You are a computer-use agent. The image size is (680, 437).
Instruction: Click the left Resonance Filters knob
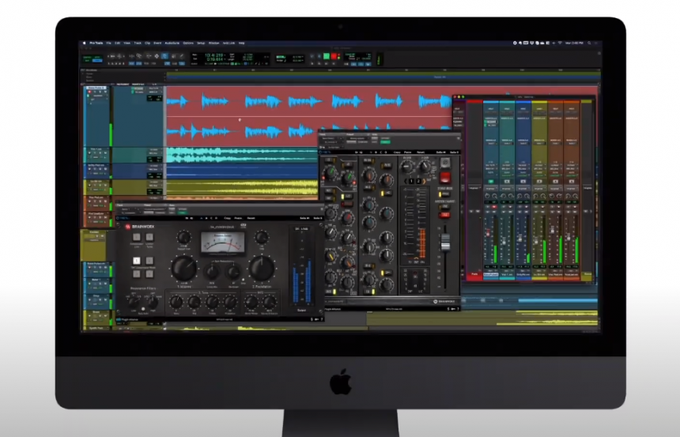[134, 301]
